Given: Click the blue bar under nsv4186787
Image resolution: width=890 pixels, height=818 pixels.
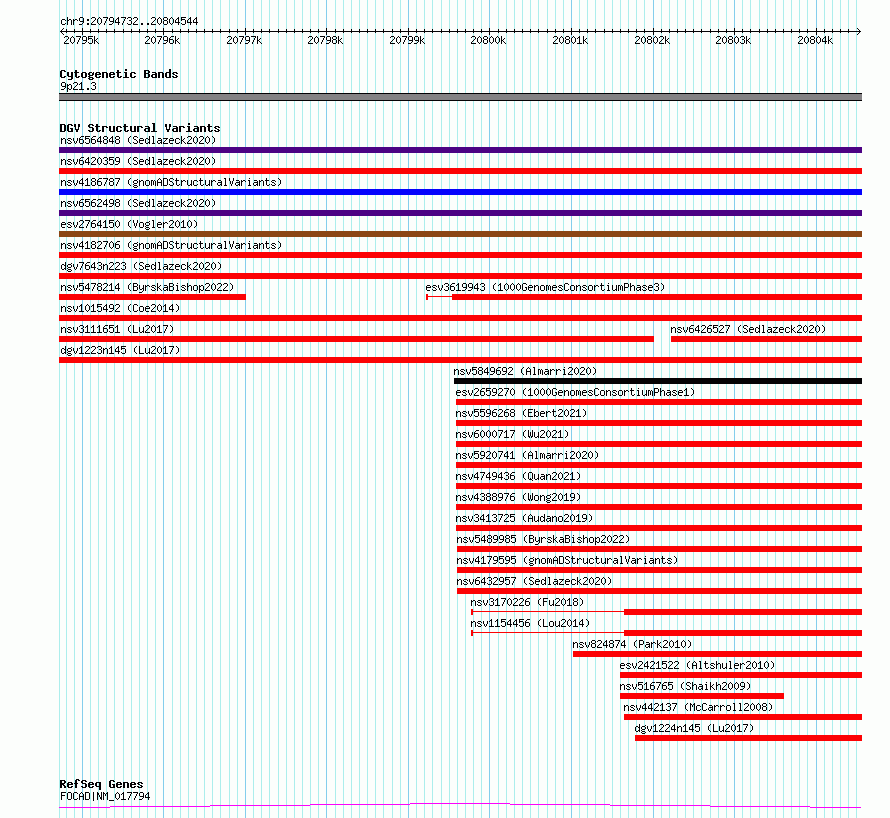Looking at the screenshot, I should tap(460, 192).
